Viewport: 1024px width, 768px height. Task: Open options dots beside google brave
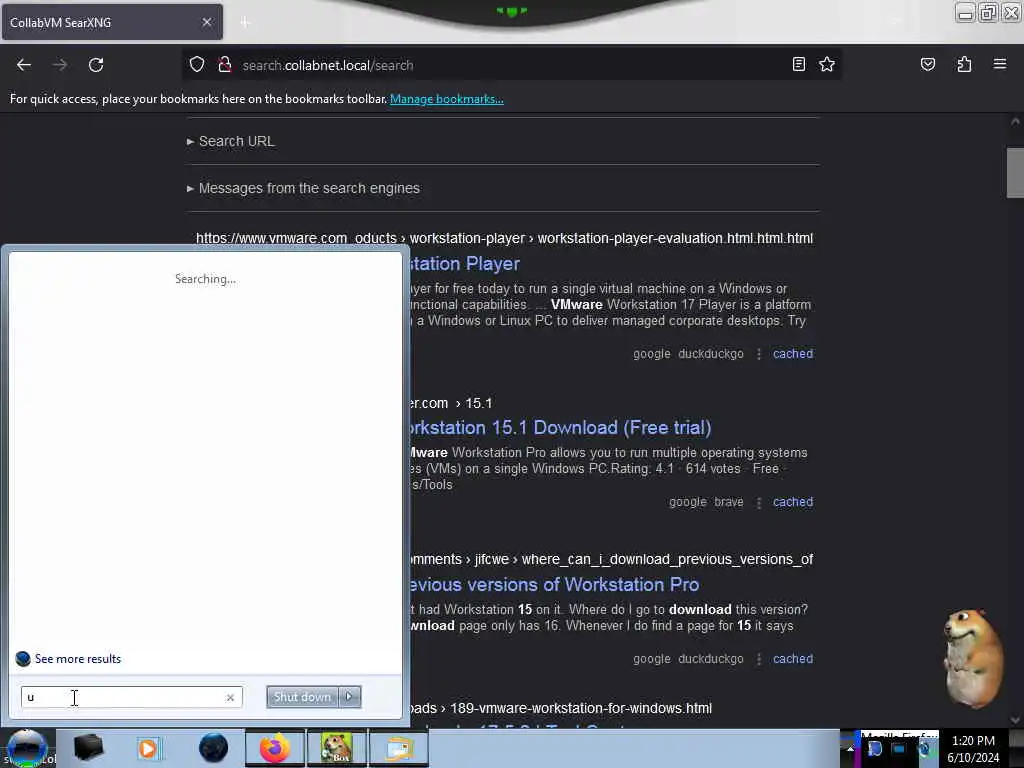point(758,502)
